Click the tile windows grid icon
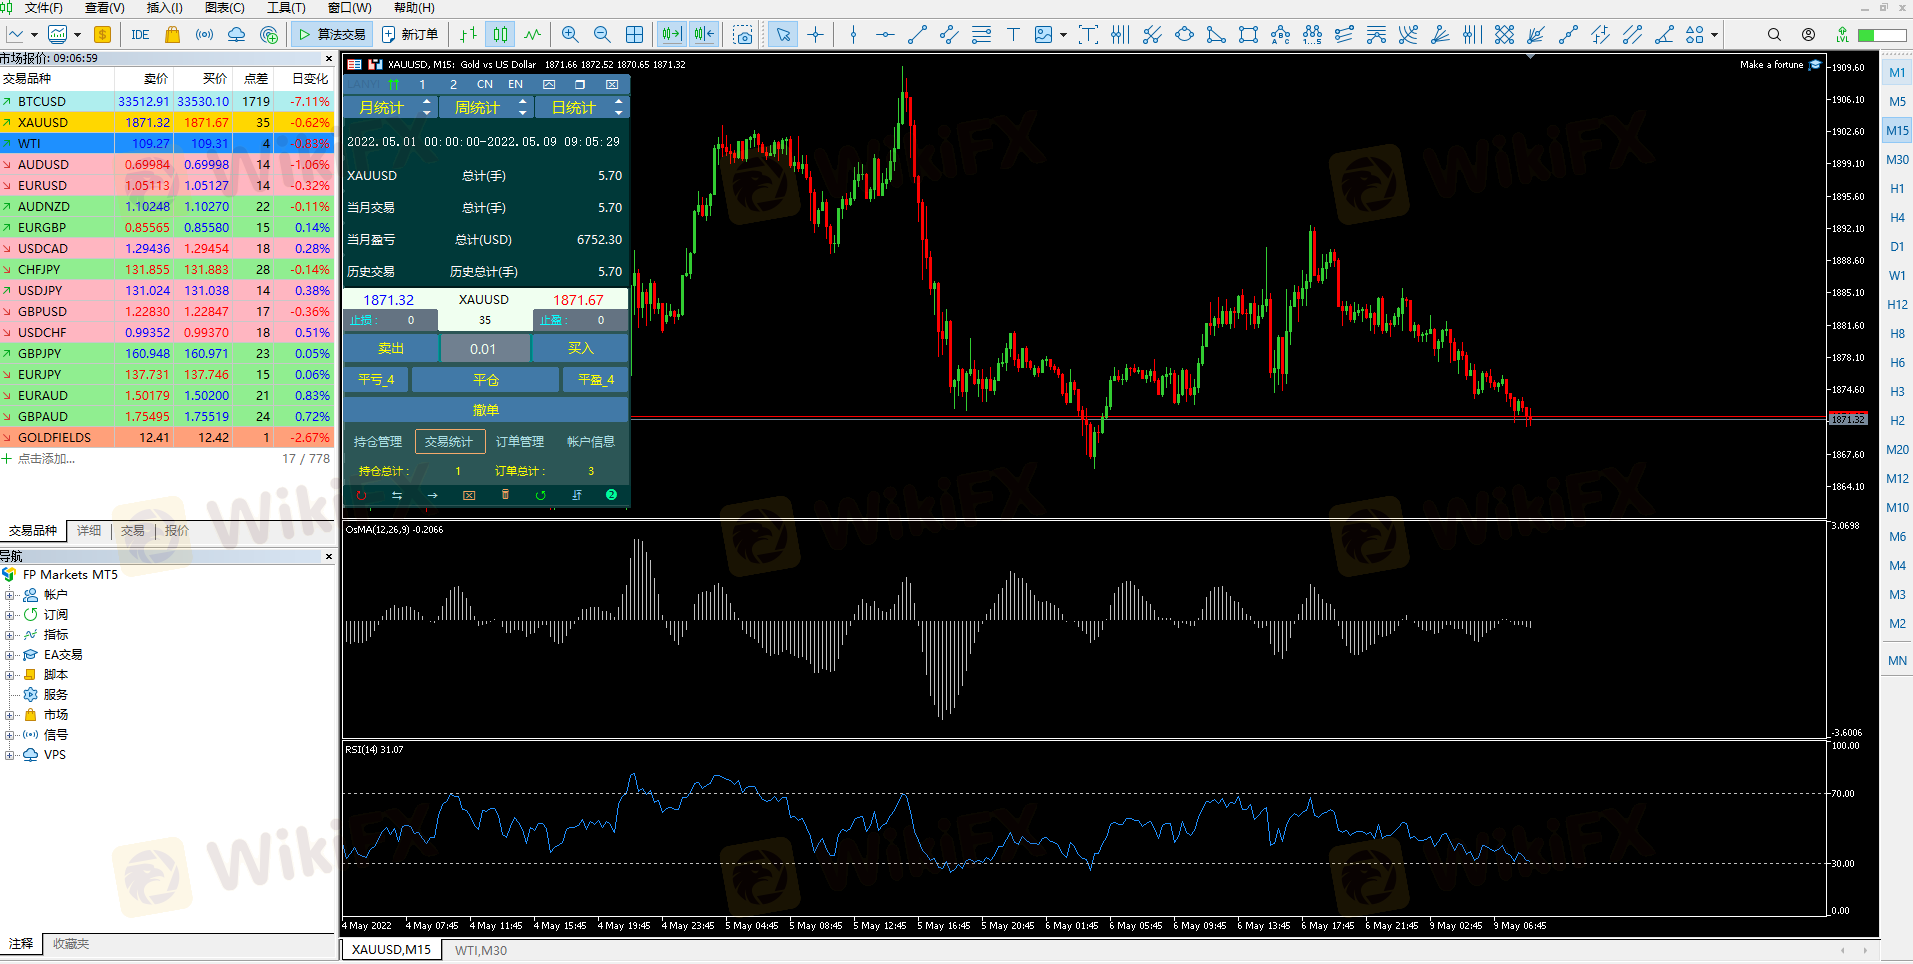1913x964 pixels. coord(634,35)
